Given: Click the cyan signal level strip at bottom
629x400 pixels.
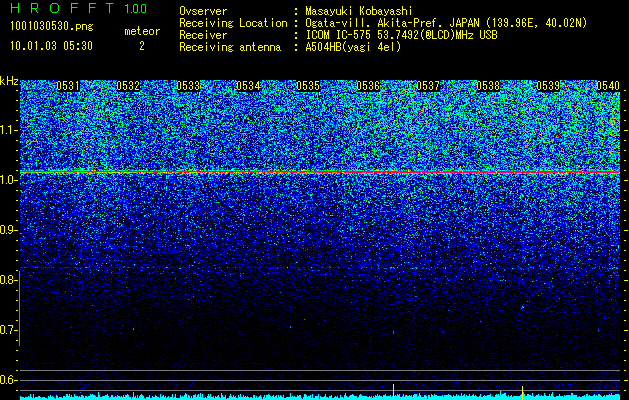Looking at the screenshot, I should (320, 397).
